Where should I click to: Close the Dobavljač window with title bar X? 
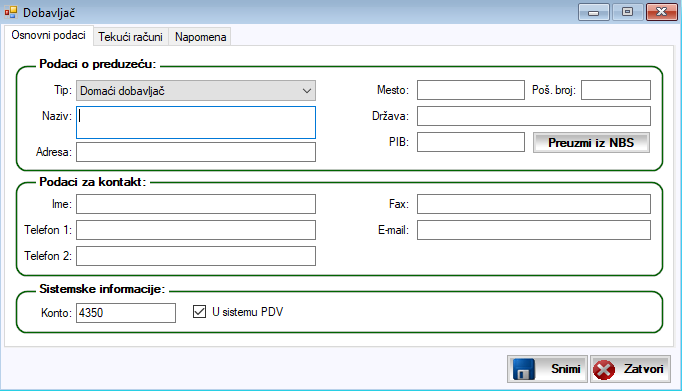coord(662,12)
